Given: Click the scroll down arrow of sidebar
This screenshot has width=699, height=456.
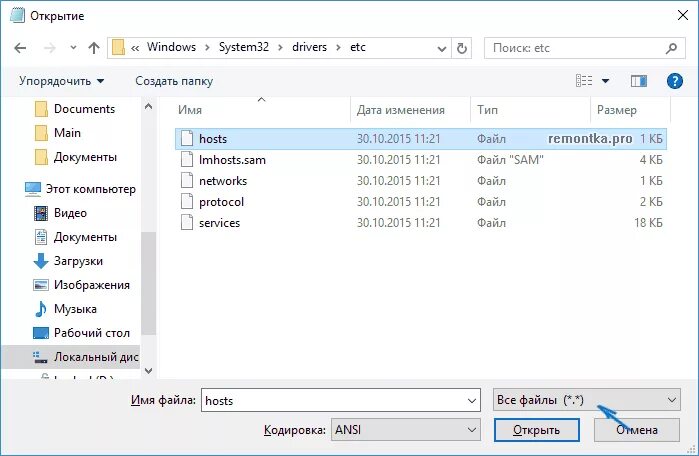Looking at the screenshot, I should pos(148,370).
